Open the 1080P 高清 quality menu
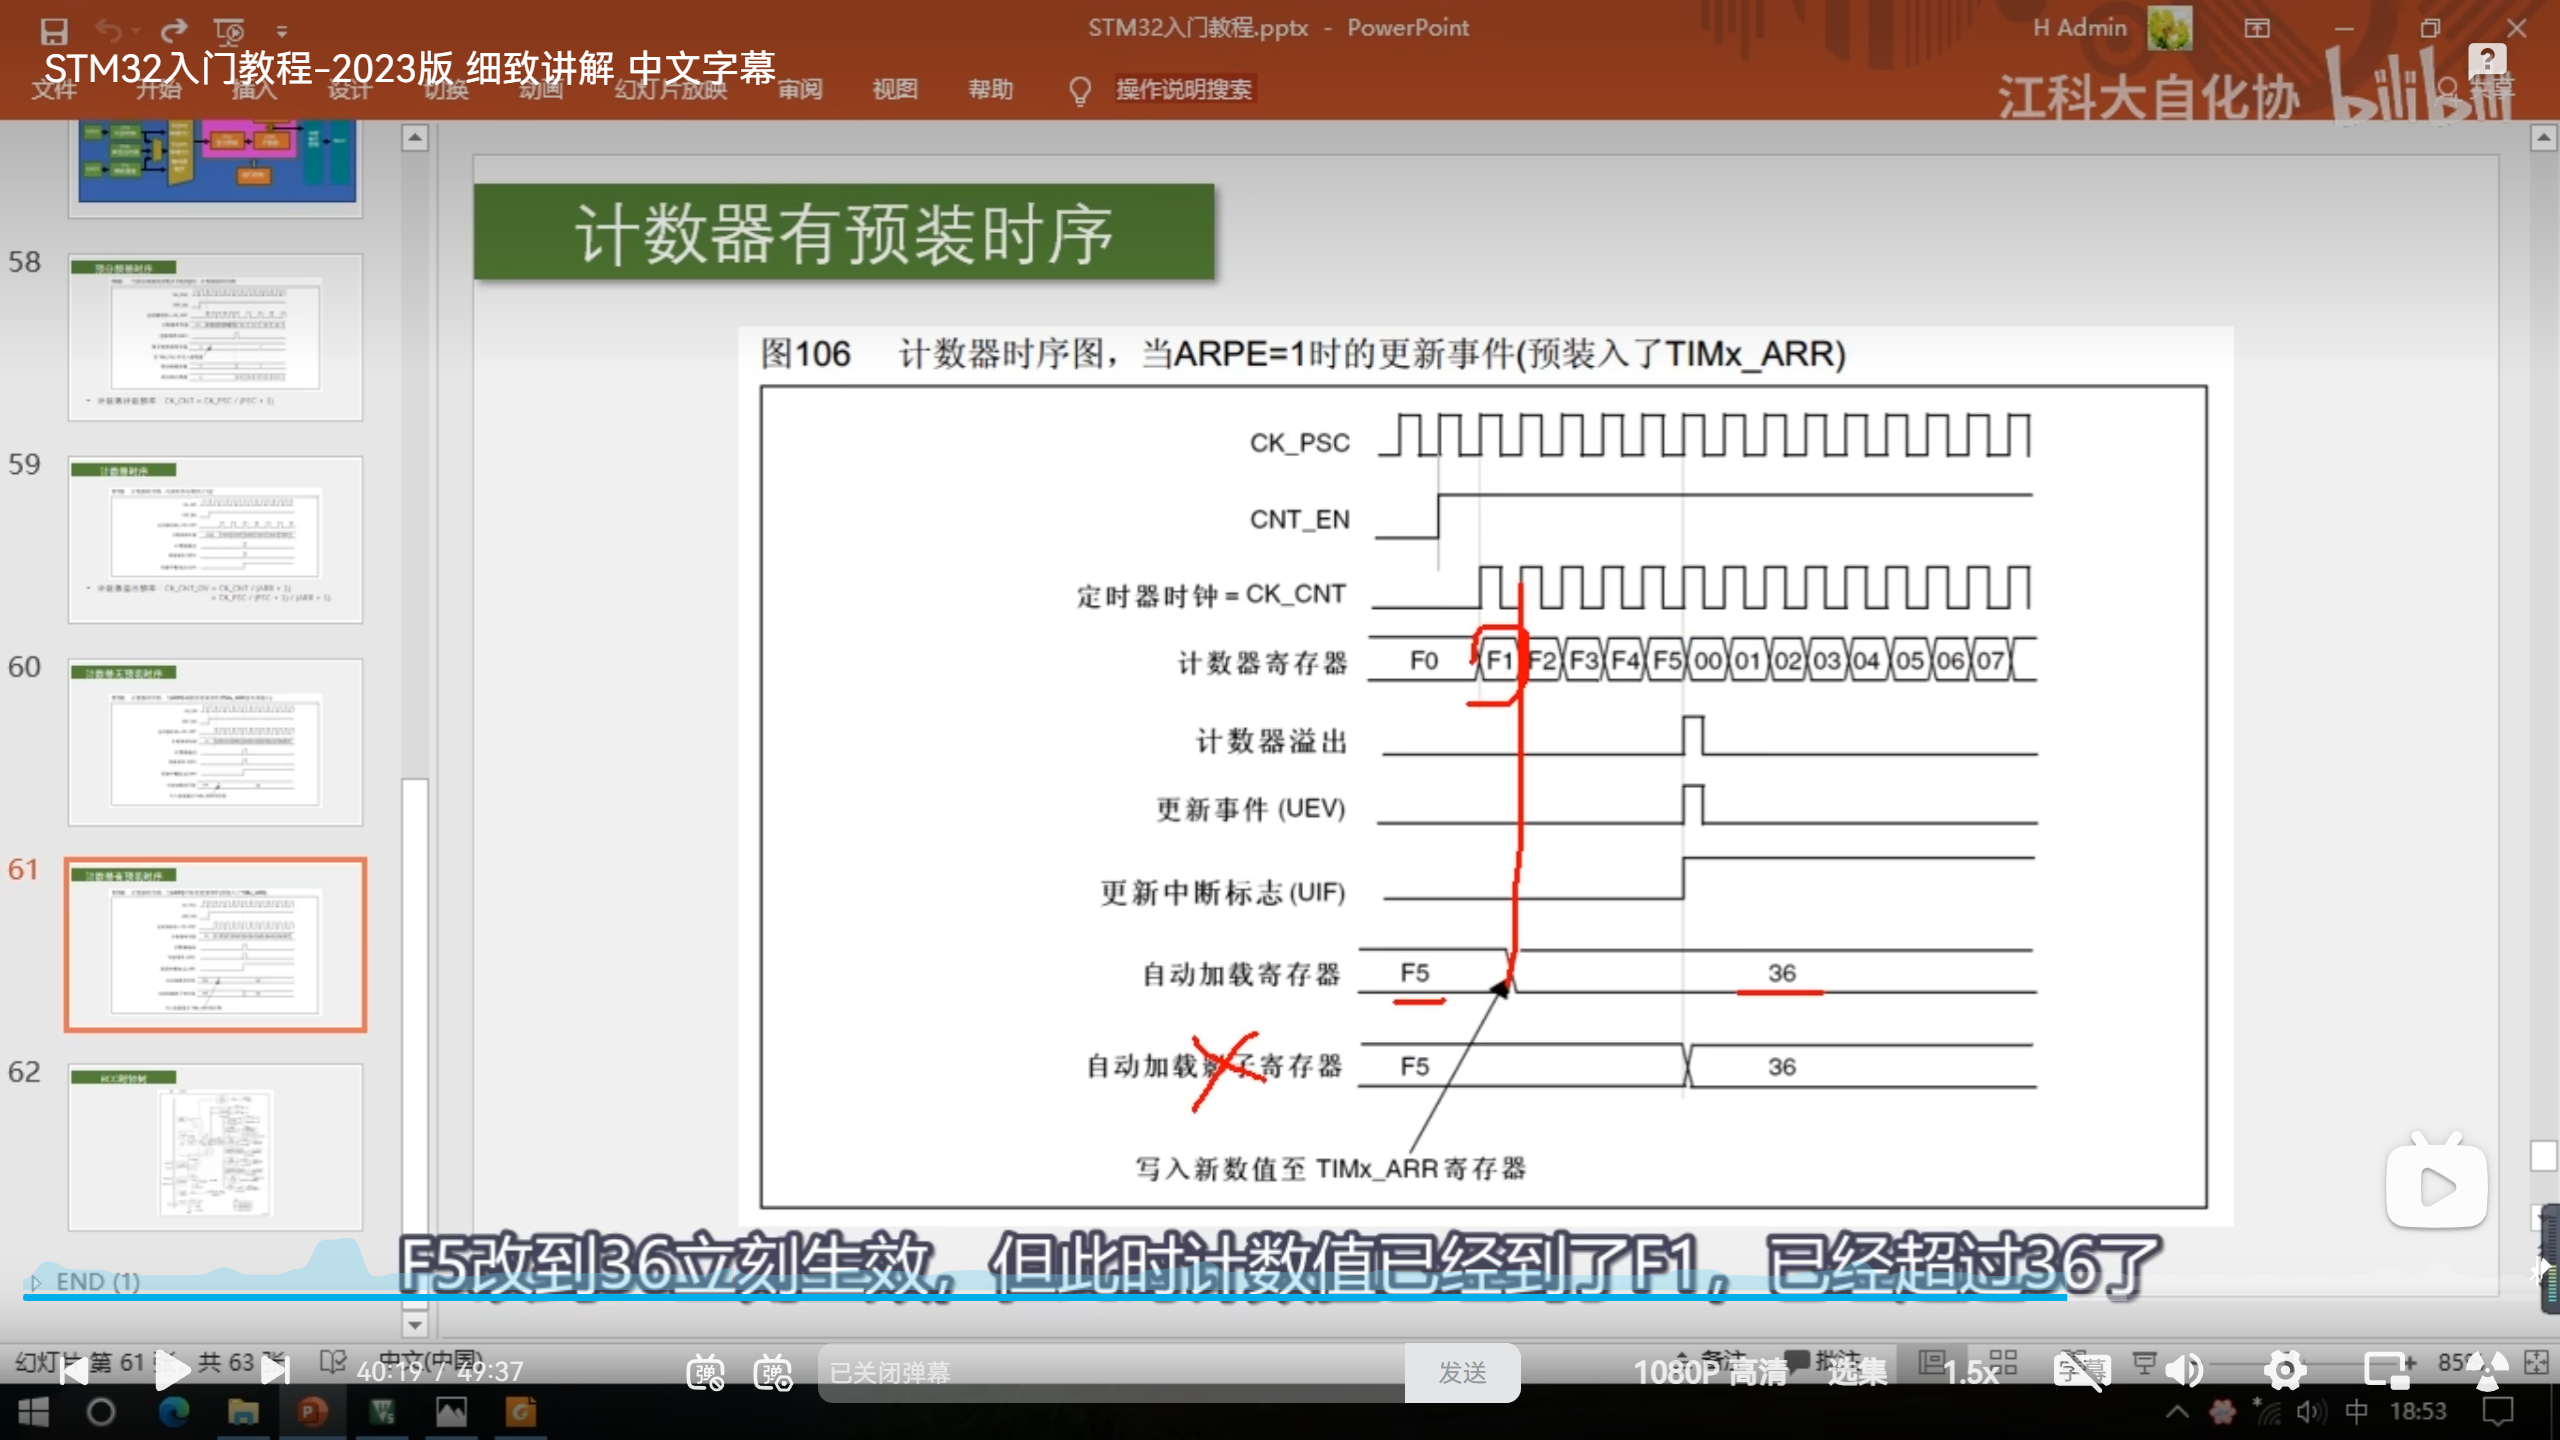2560x1440 pixels. tap(1710, 1372)
